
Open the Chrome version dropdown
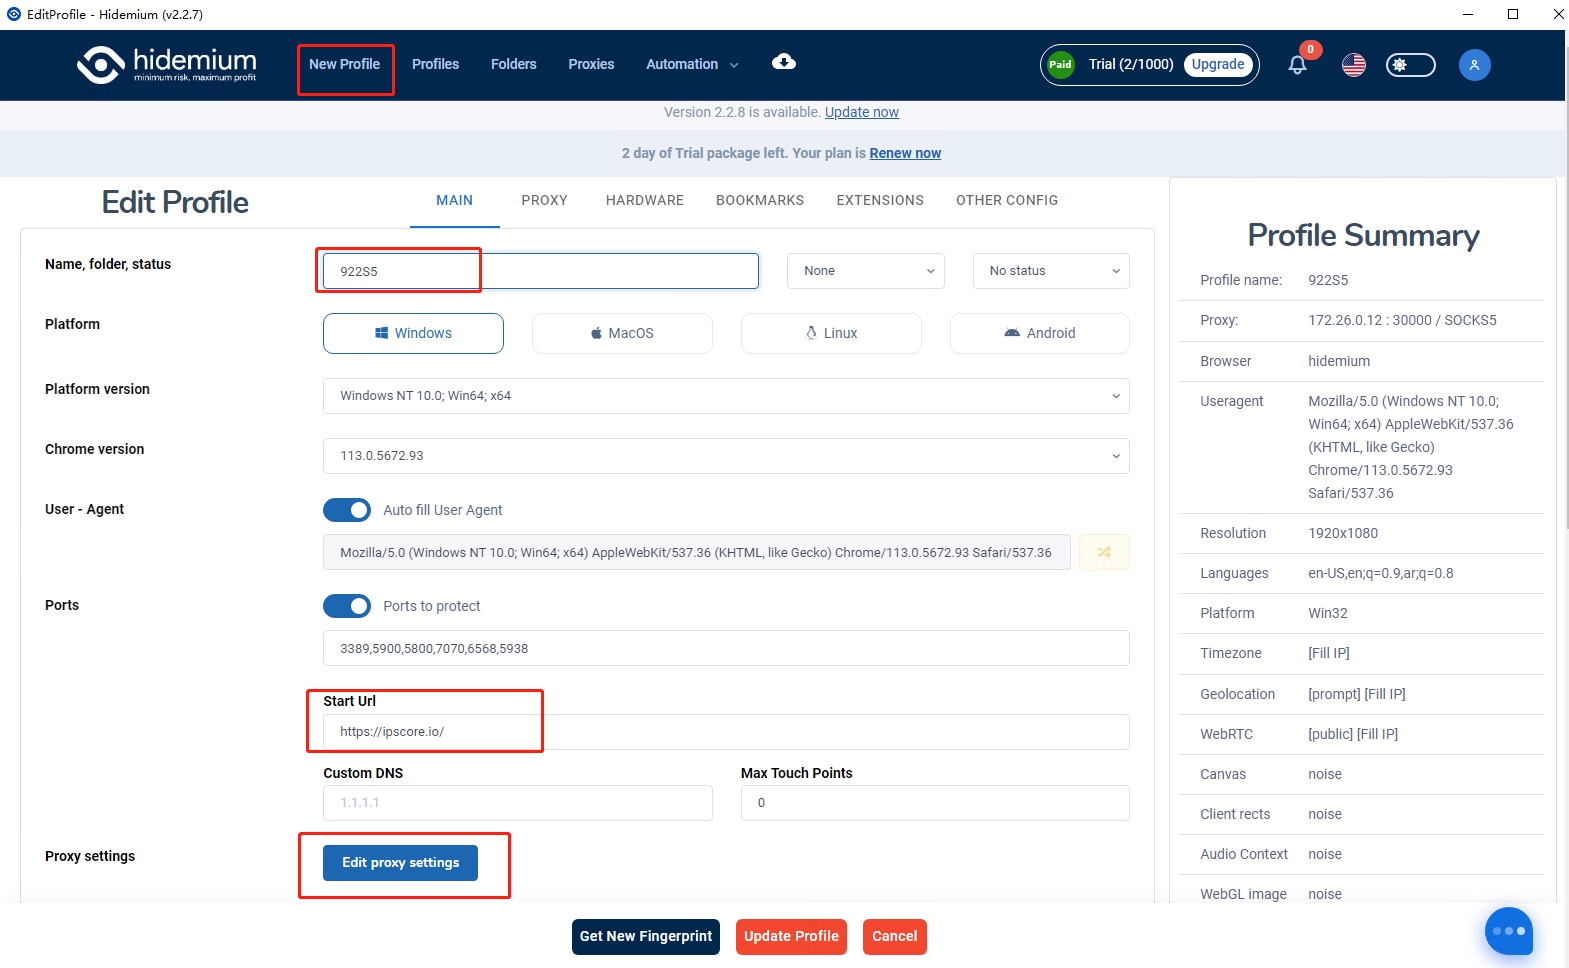tap(726, 456)
